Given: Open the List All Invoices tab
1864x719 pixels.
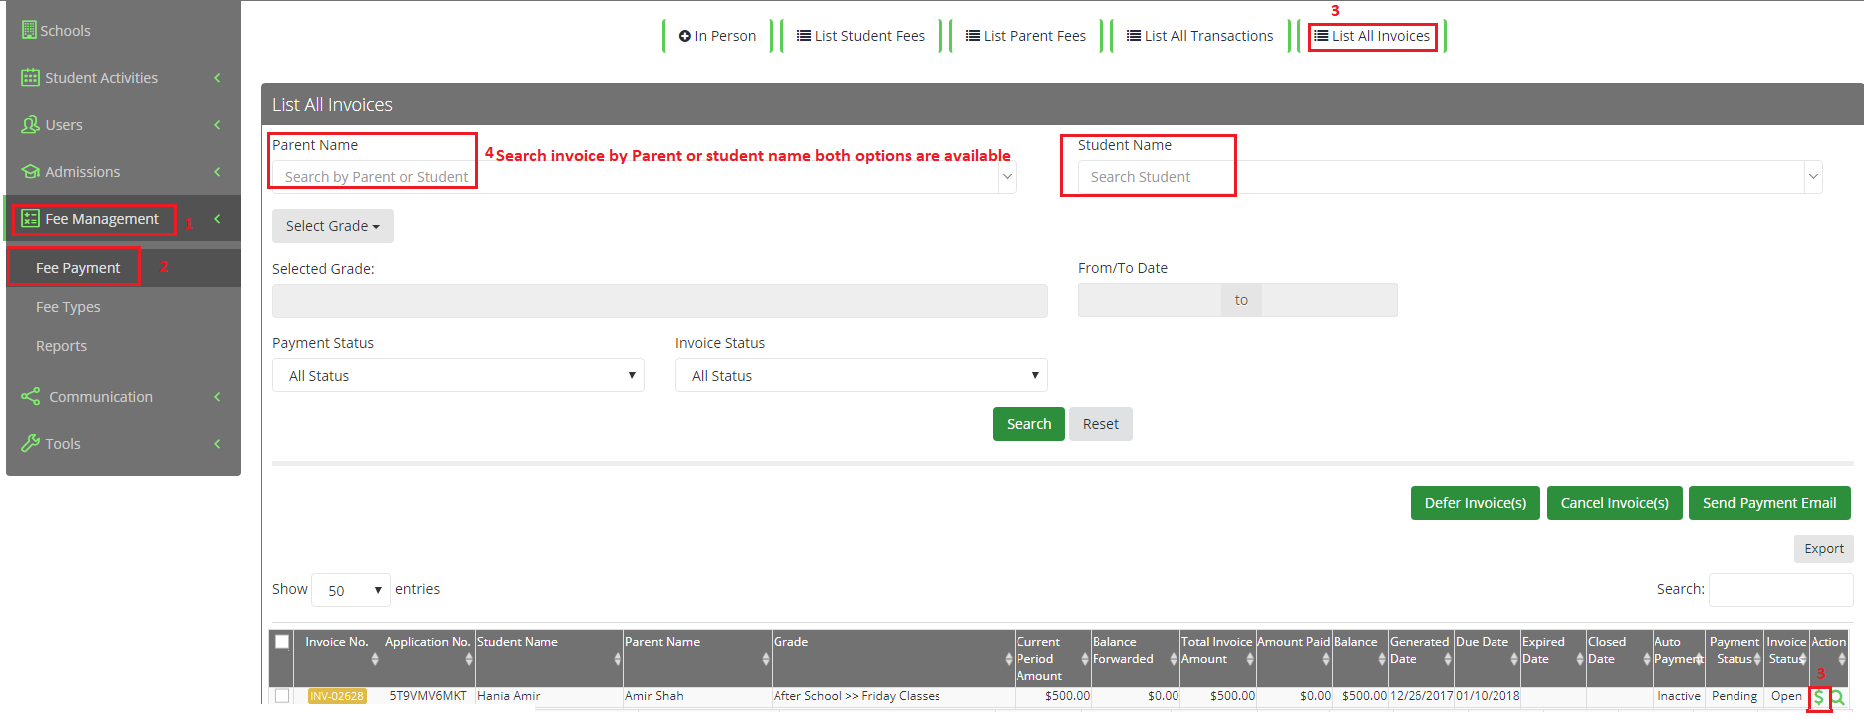Looking at the screenshot, I should click(x=1372, y=36).
